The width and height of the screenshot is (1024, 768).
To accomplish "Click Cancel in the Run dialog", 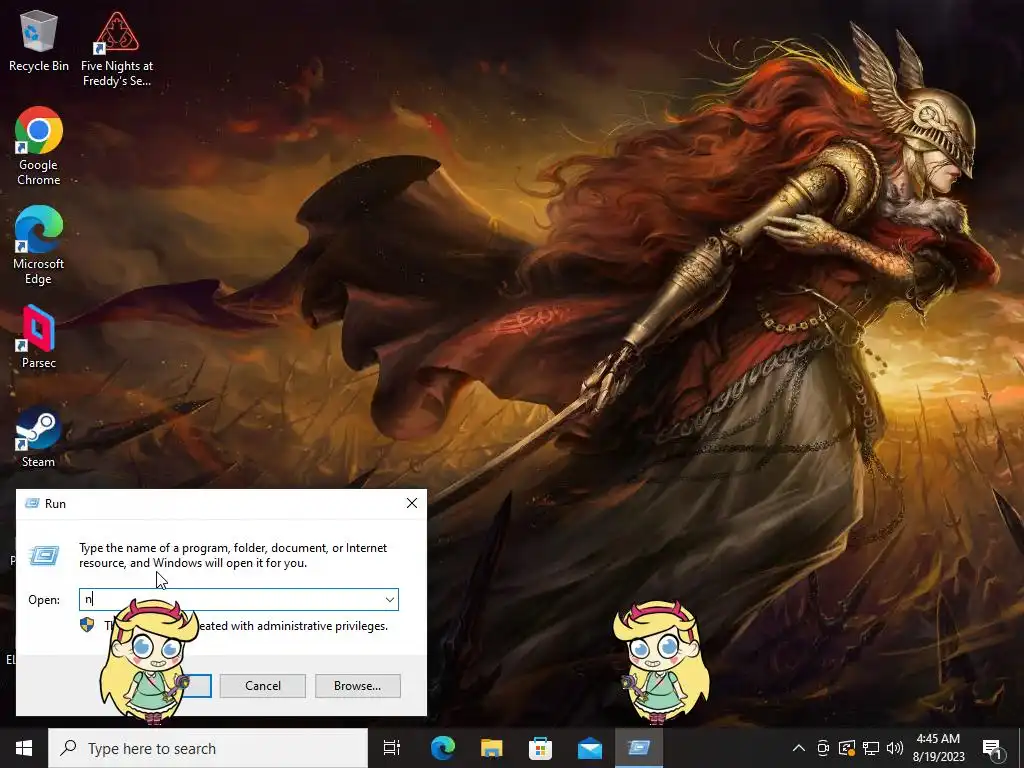I will pyautogui.click(x=263, y=686).
